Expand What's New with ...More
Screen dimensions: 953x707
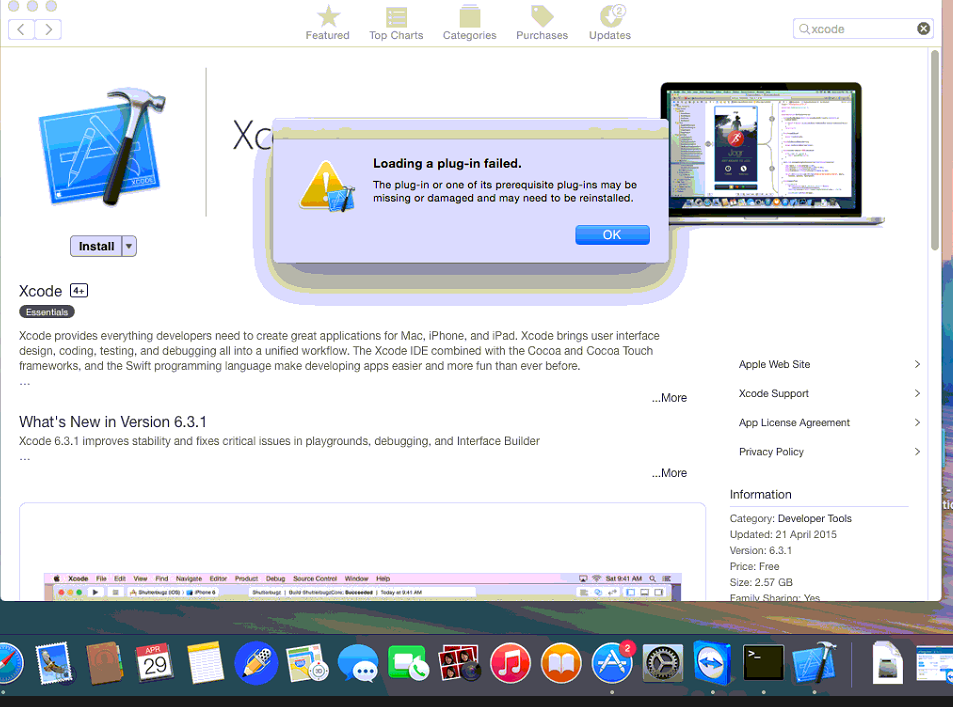[669, 473]
